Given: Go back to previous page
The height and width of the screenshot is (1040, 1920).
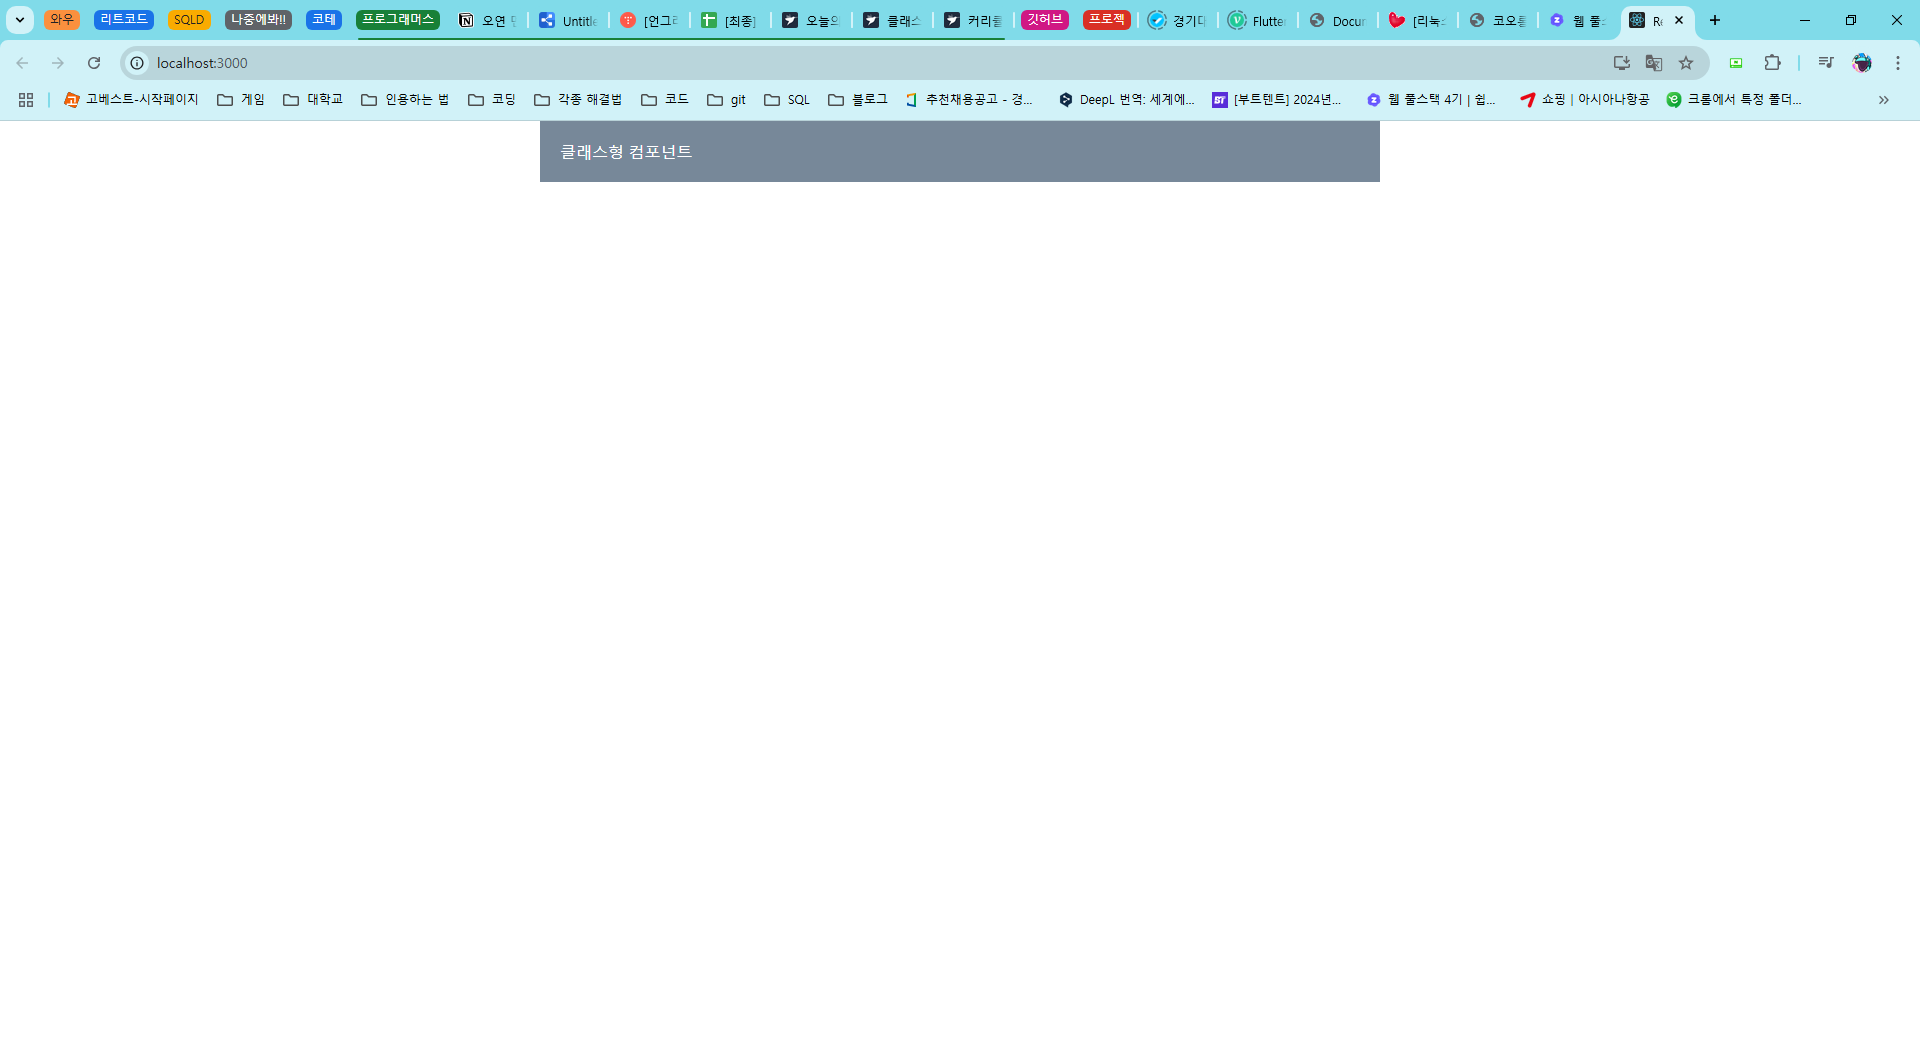Looking at the screenshot, I should 22,63.
